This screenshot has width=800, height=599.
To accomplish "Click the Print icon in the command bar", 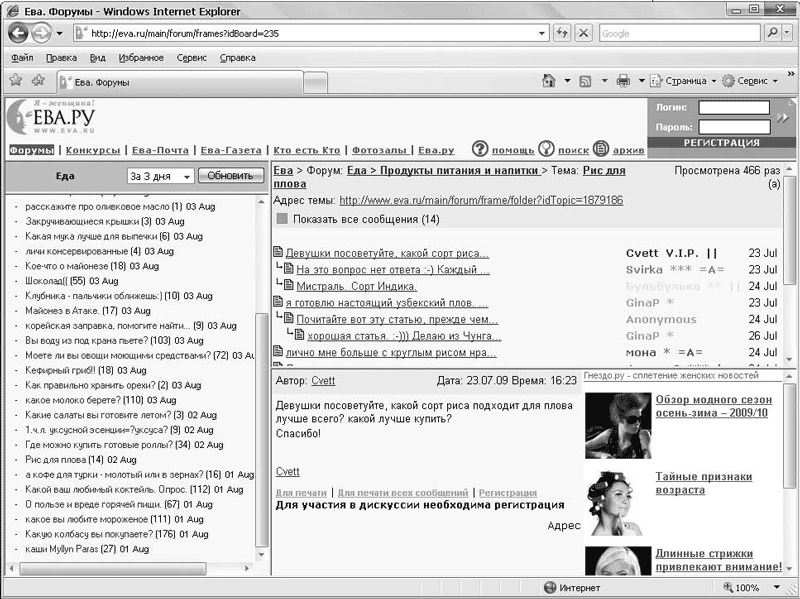I will point(623,81).
